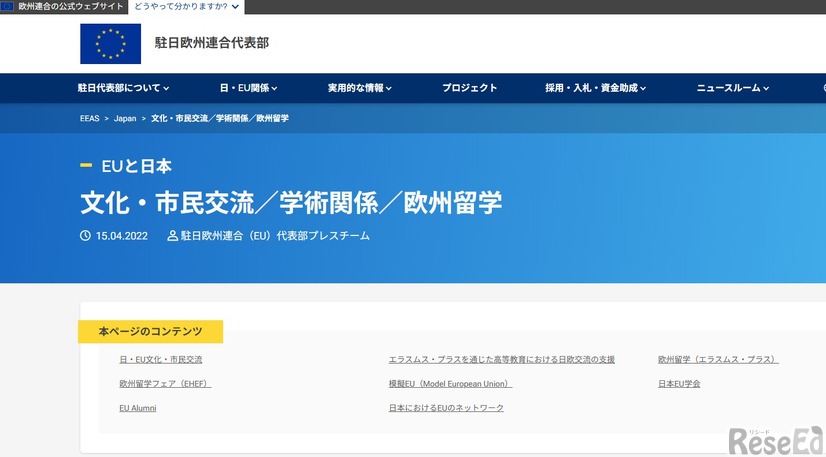Click the EEAS breadcrumb link

(x=90, y=118)
